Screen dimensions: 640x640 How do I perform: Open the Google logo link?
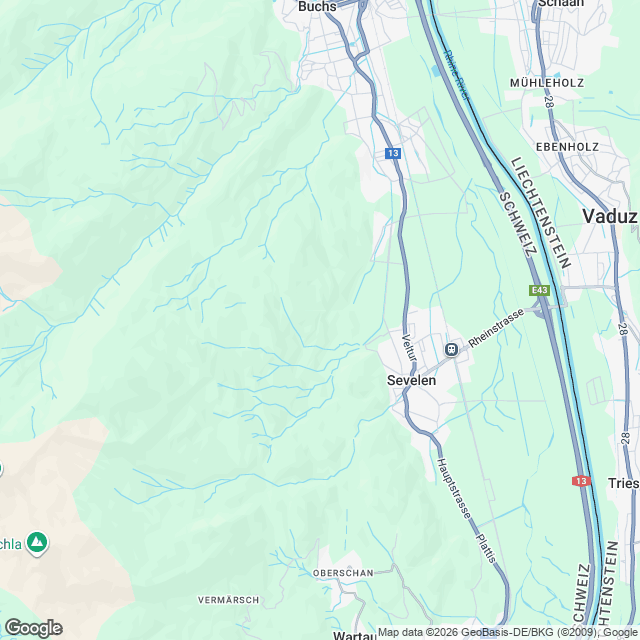tap(33, 628)
